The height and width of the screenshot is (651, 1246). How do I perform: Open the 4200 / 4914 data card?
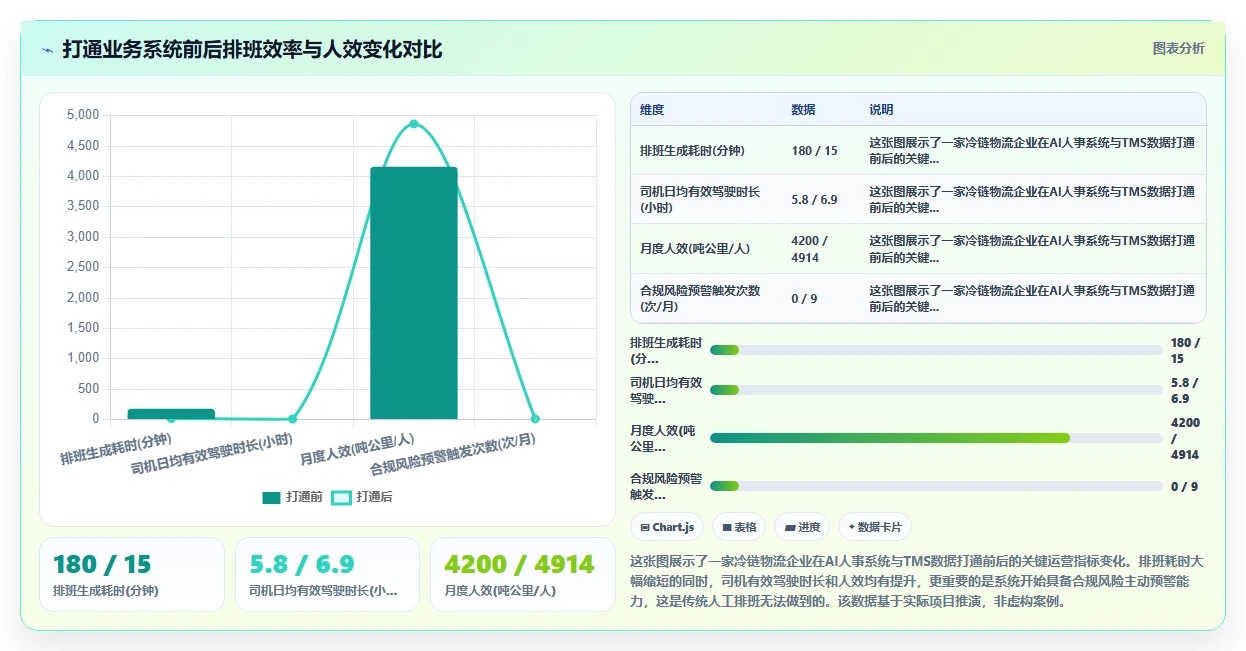(x=522, y=574)
